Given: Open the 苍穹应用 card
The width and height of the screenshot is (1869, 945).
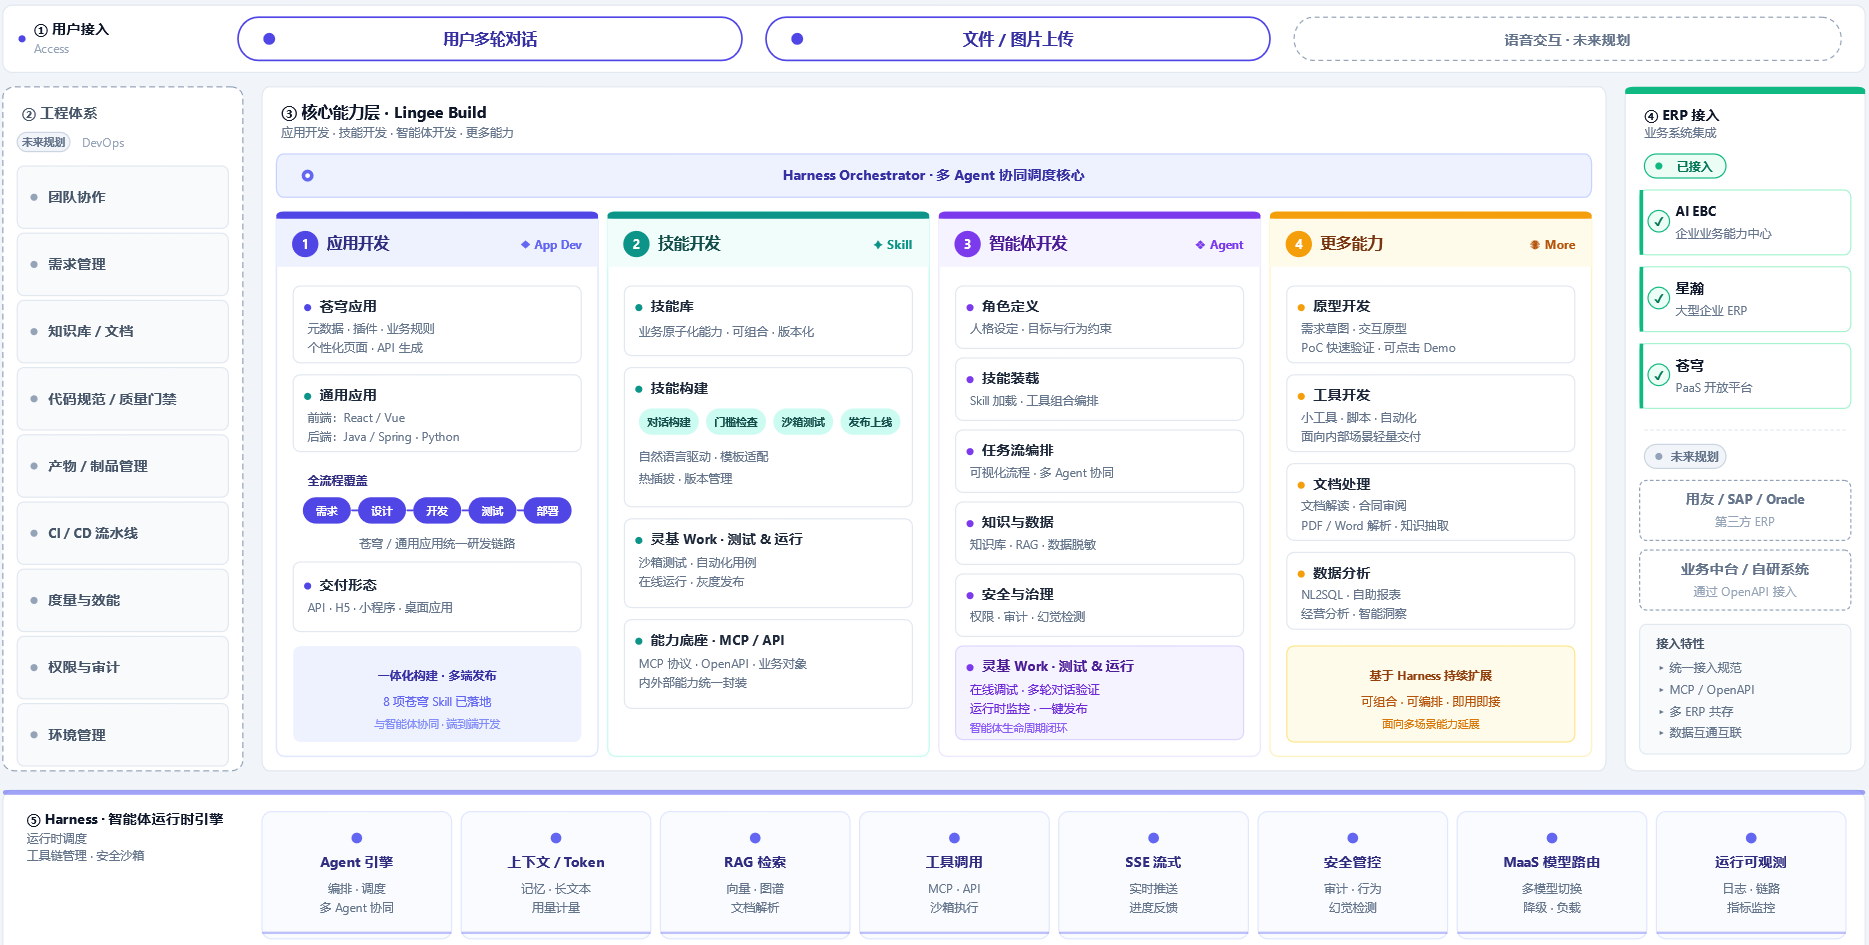Looking at the screenshot, I should click(437, 325).
